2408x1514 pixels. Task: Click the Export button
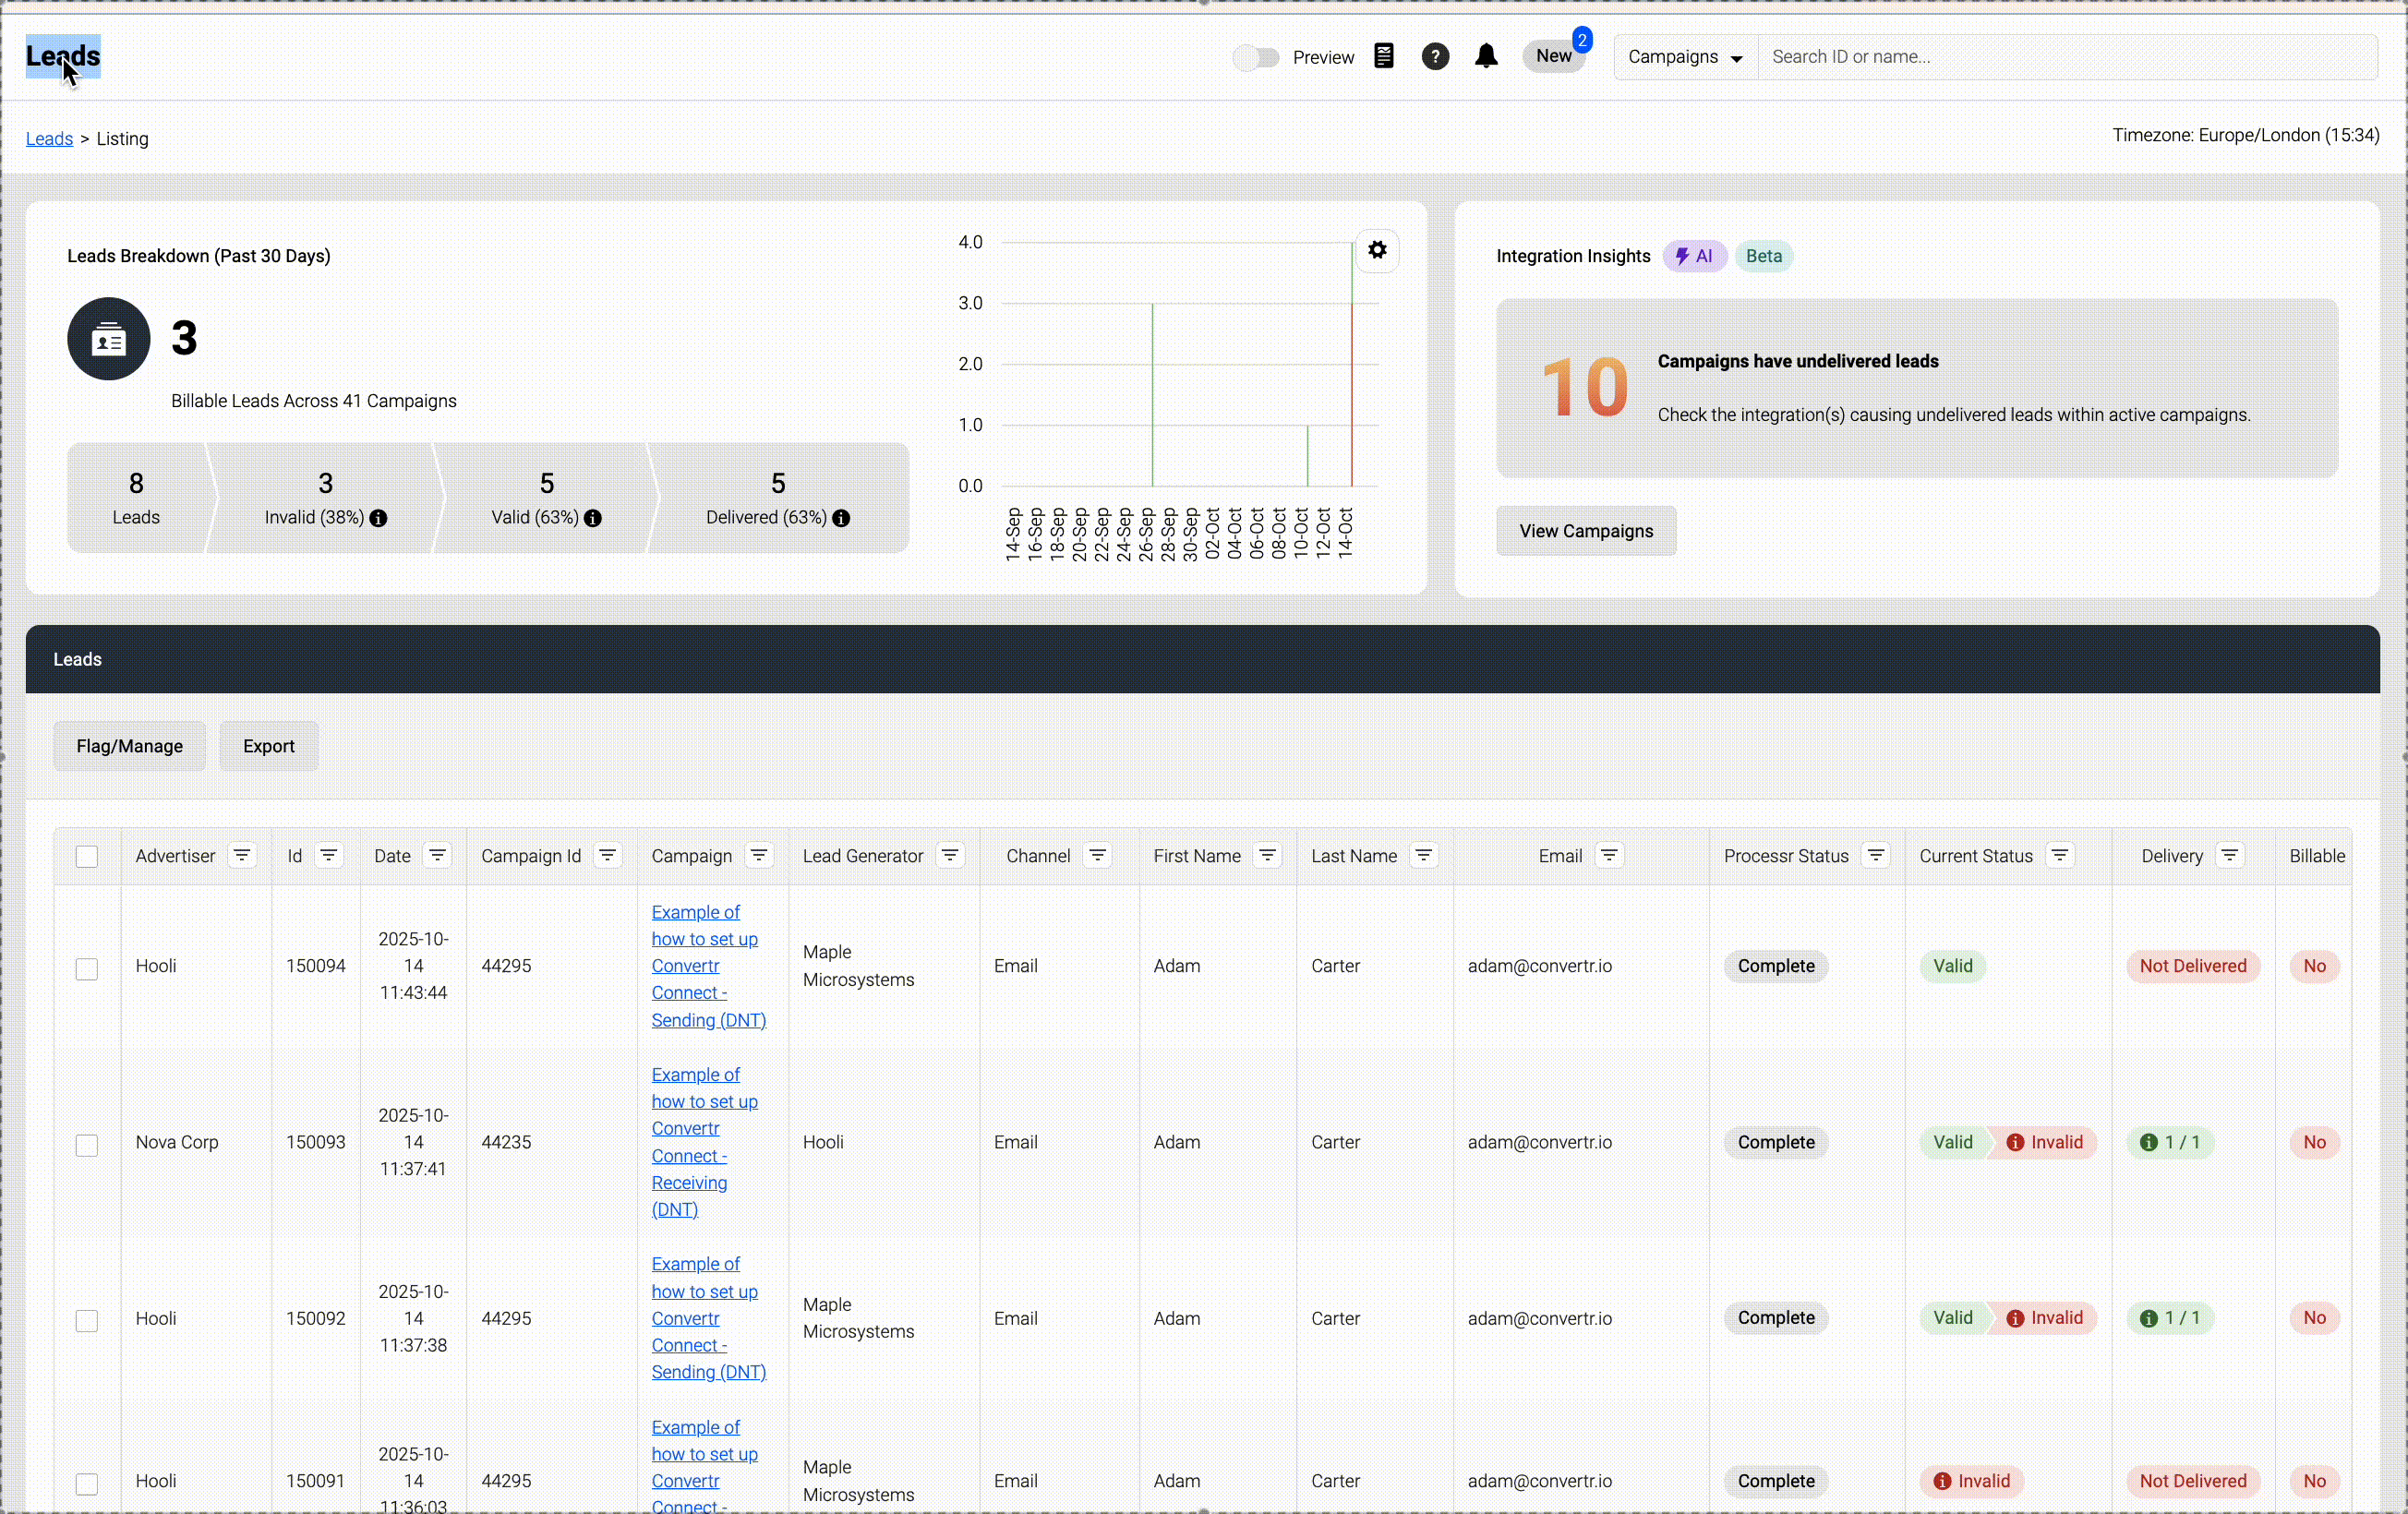click(x=269, y=746)
